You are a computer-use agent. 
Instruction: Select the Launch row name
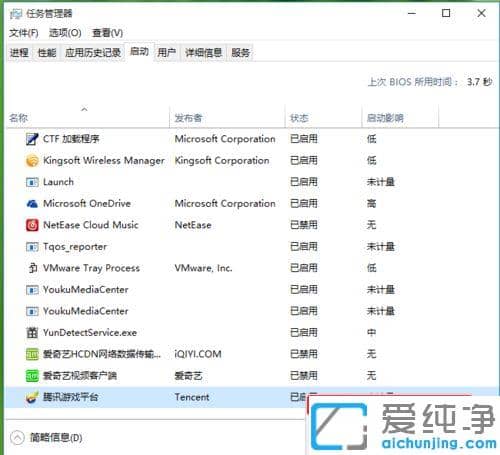pyautogui.click(x=58, y=182)
